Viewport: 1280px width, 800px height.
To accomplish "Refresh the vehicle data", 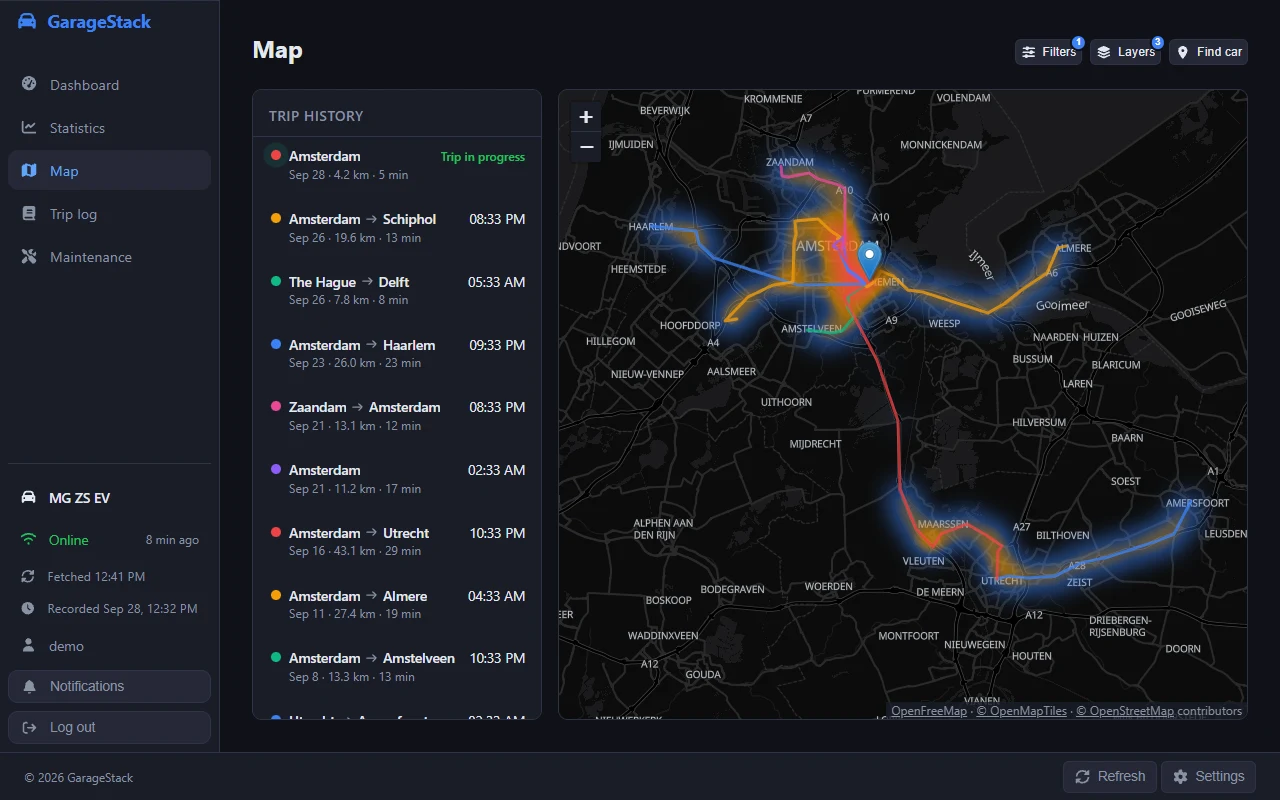I will [x=1110, y=776].
